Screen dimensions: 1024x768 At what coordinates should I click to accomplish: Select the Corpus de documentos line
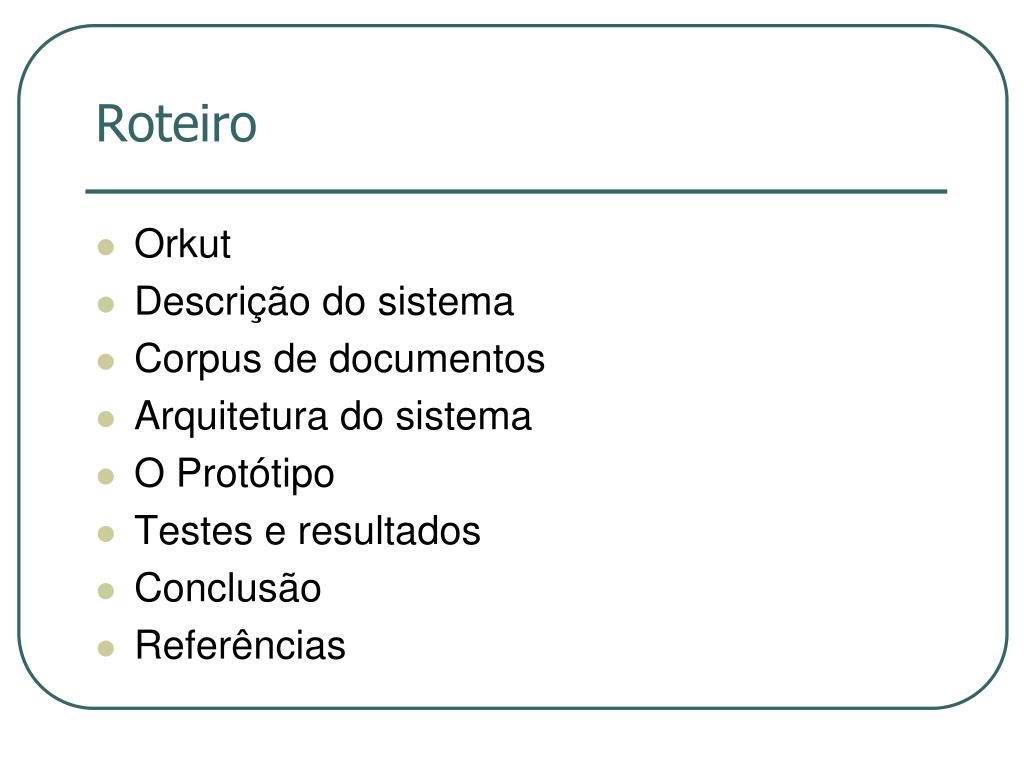[340, 360]
